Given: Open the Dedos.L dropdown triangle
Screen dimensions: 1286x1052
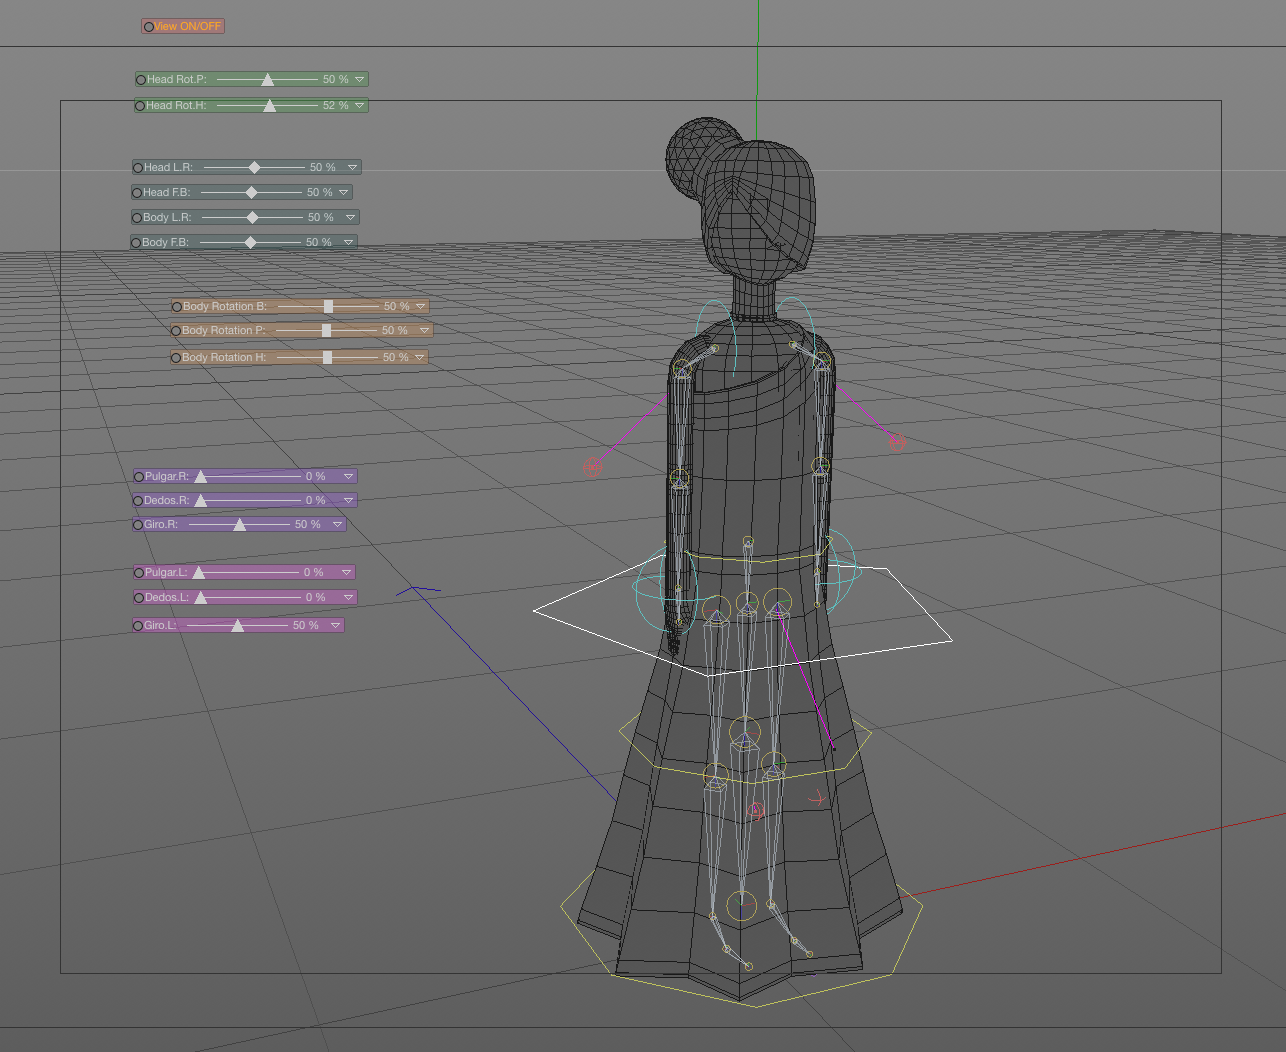Looking at the screenshot, I should tap(349, 597).
